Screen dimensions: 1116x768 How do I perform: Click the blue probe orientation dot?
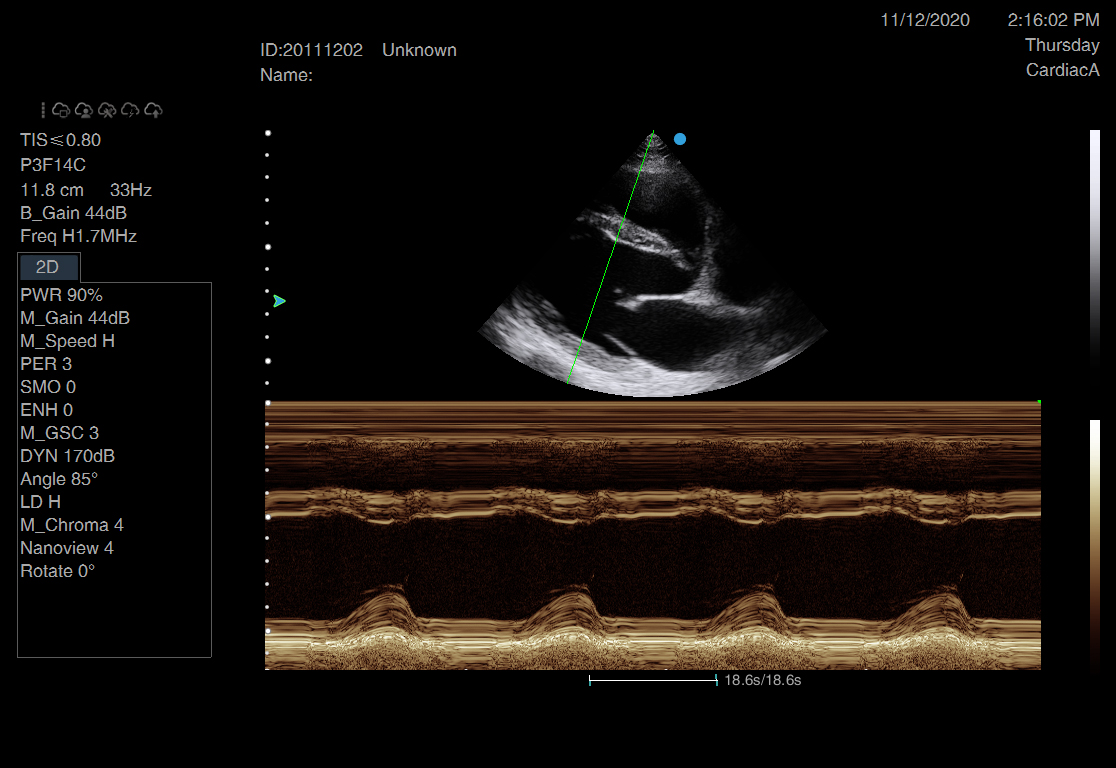click(680, 139)
